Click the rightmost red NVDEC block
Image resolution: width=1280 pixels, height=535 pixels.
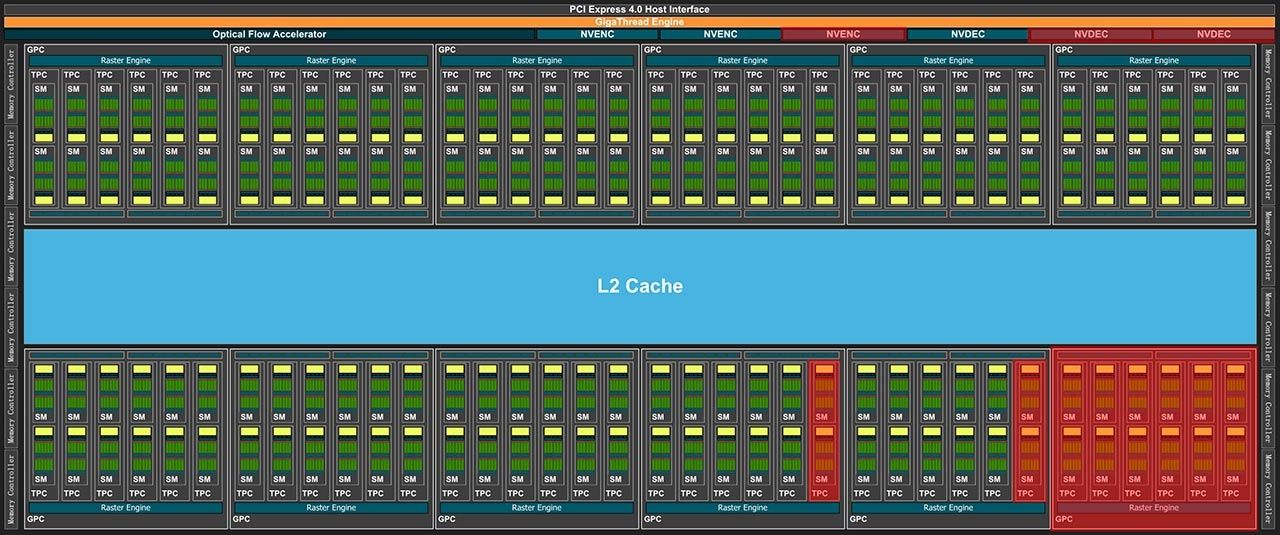1213,34
